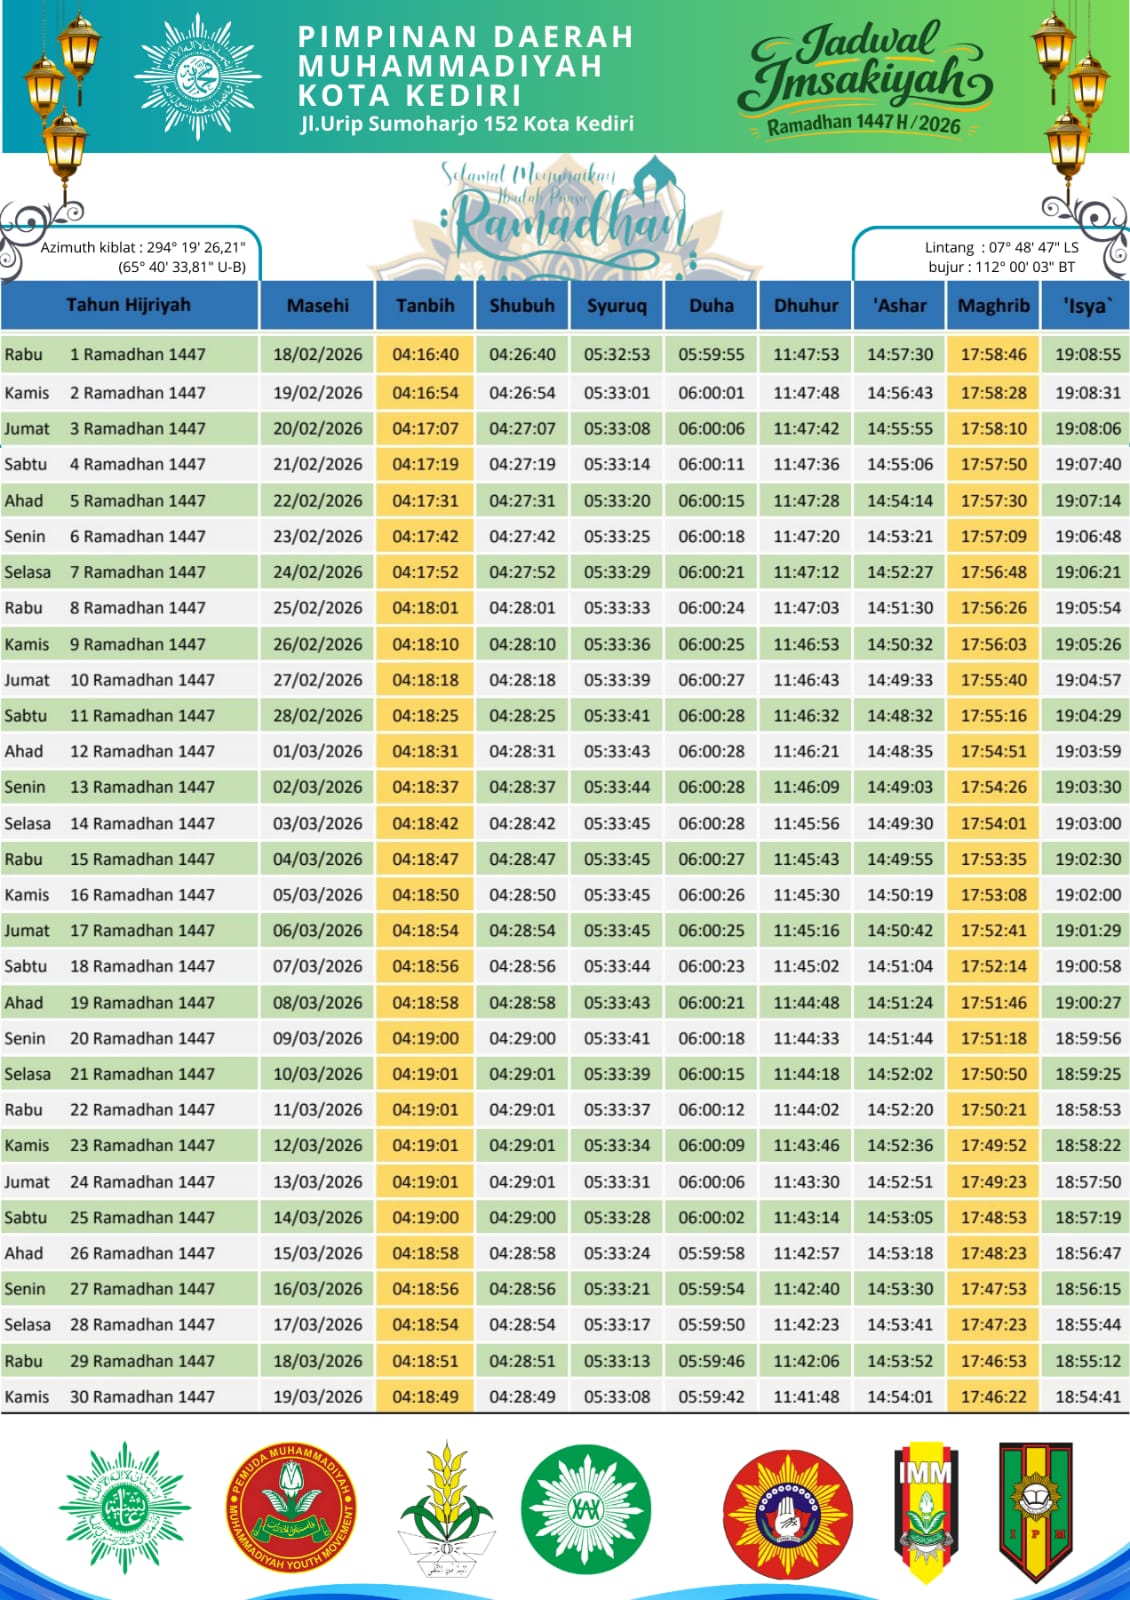This screenshot has width=1130, height=1600.
Task: Click the row label 10 Ramadhan 1447
Action: (142, 680)
